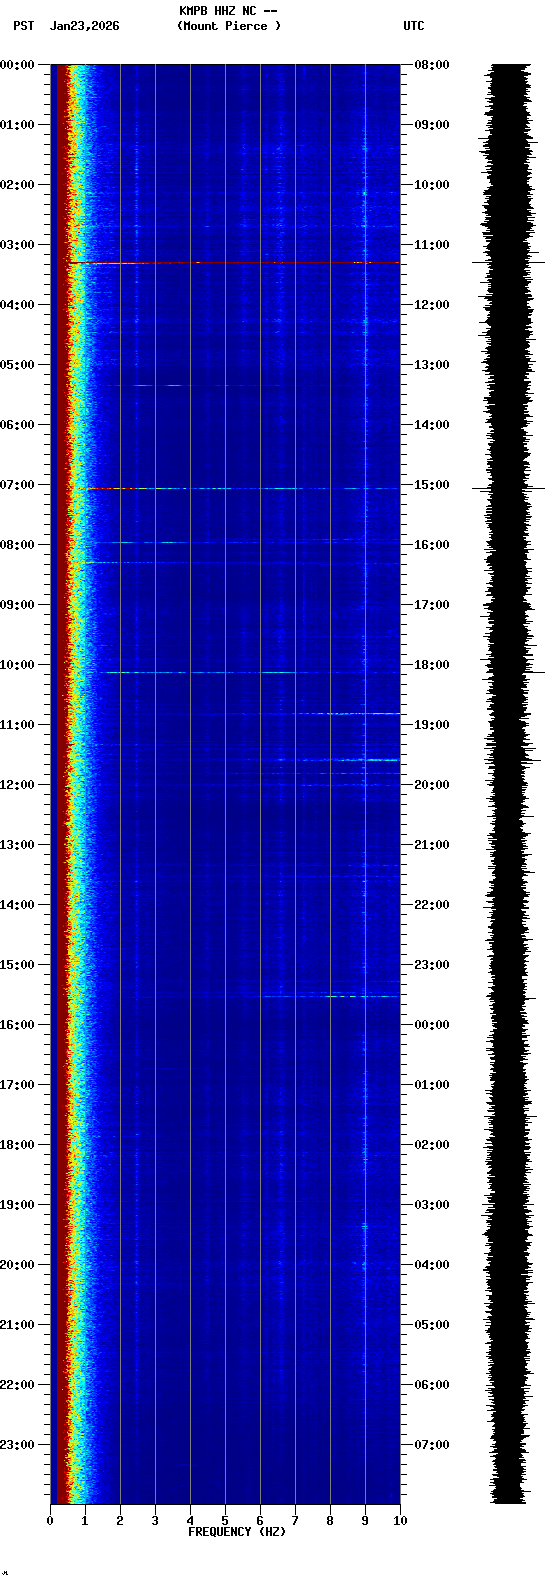The image size is (552, 1584).
Task: Click the 18:00 UTC time label
Action: tap(432, 665)
